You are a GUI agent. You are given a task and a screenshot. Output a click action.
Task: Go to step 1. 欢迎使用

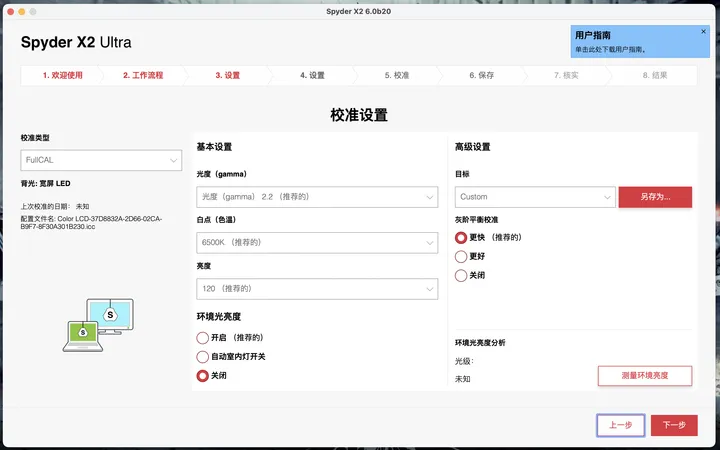click(62, 75)
